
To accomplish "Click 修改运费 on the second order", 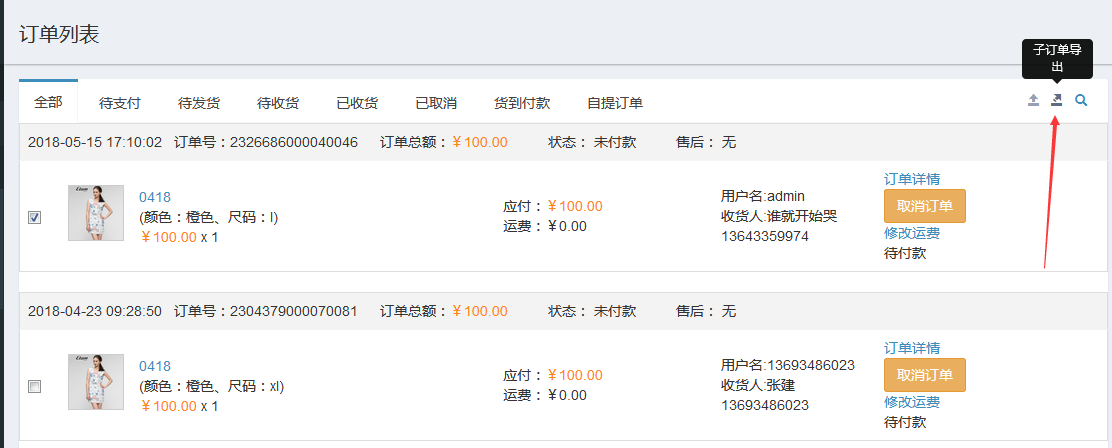I will (x=911, y=401).
